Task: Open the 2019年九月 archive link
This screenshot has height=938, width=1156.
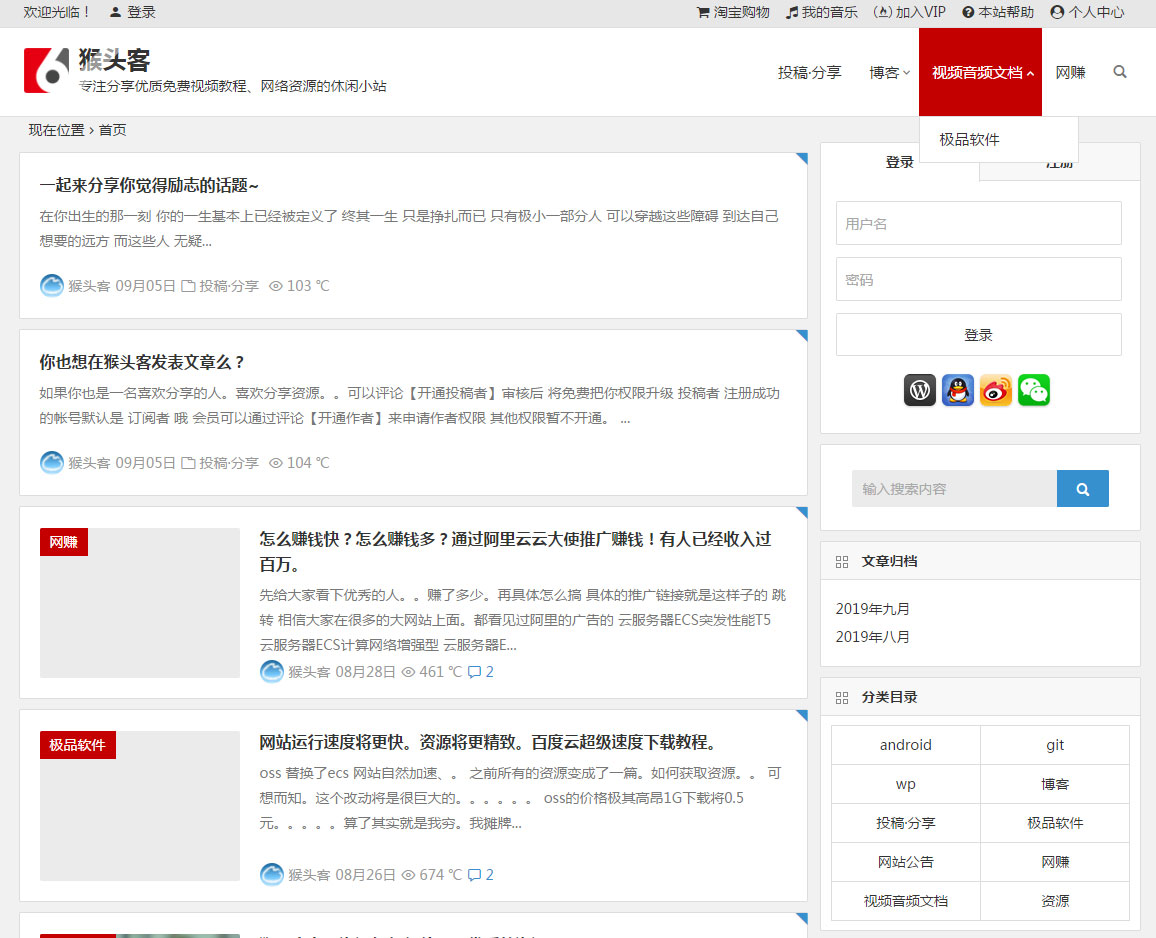Action: [871, 608]
